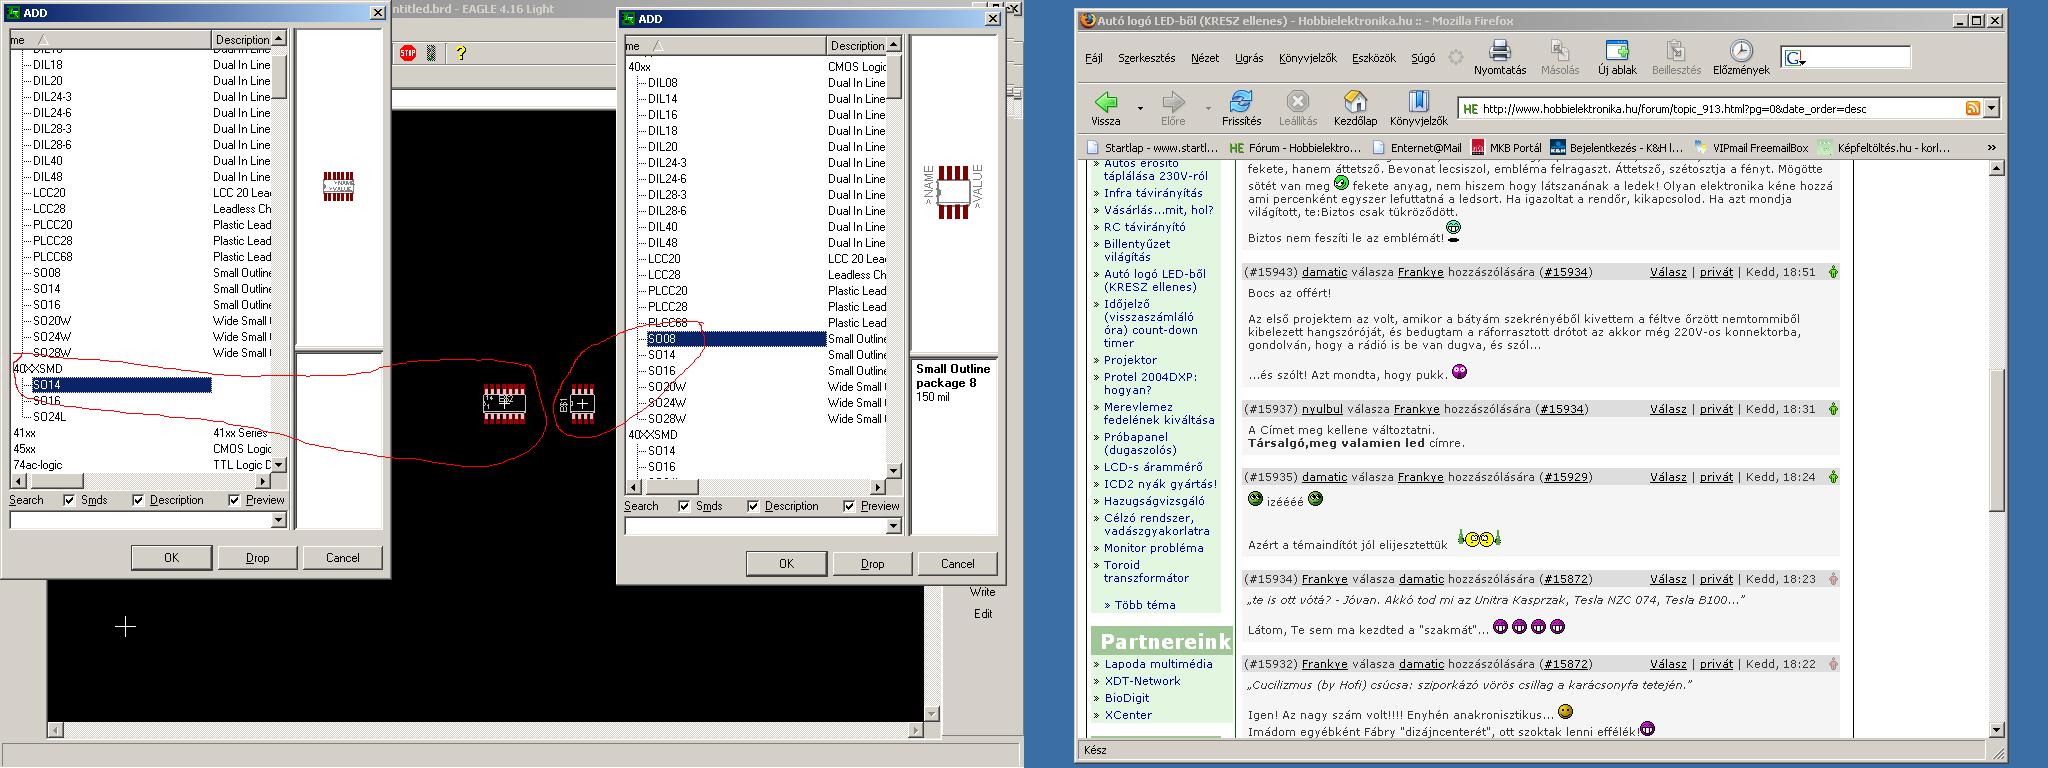
Task: Click the red STOP icon in the EAGLE toolbar
Action: point(407,53)
